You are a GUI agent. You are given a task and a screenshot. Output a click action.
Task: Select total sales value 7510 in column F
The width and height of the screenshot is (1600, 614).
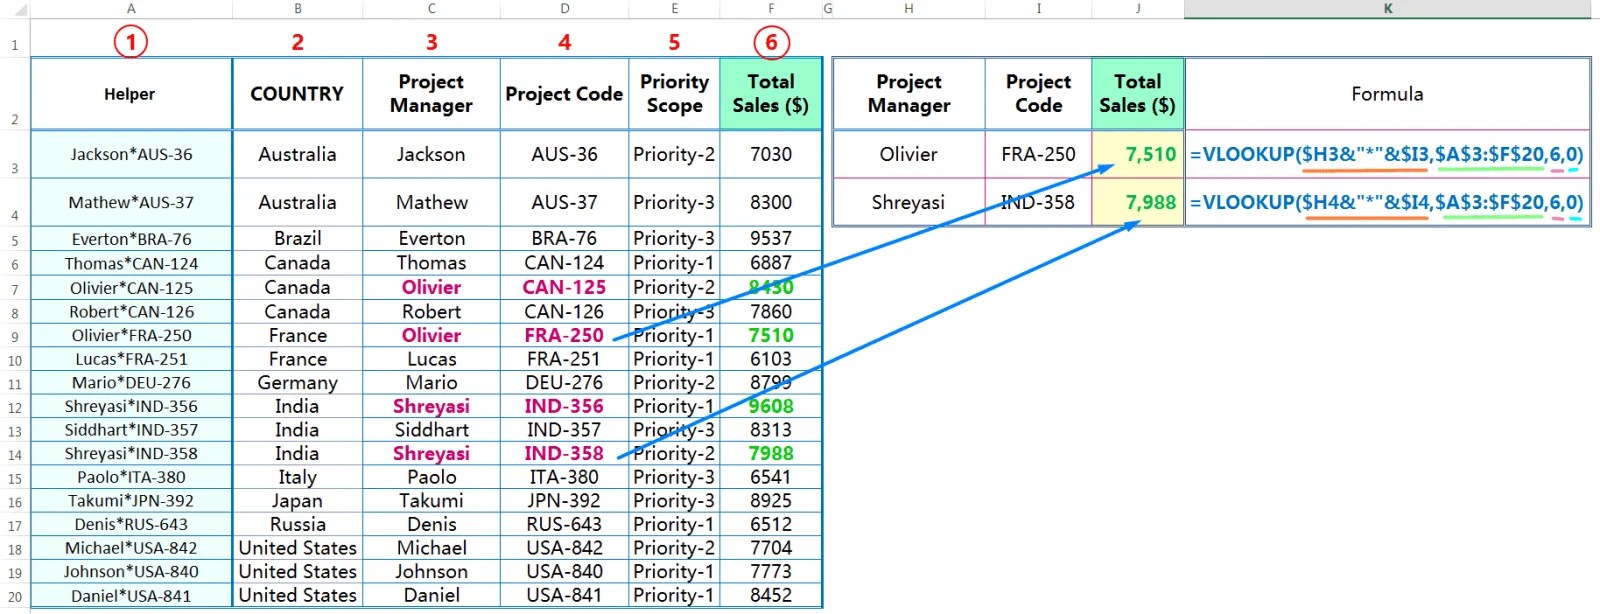[x=771, y=335]
